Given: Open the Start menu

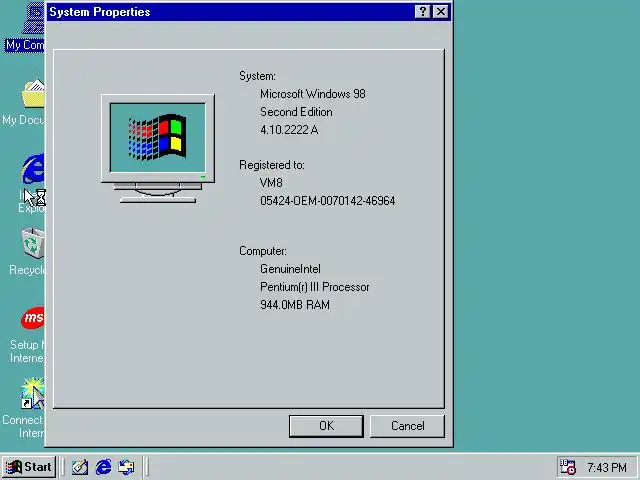Looking at the screenshot, I should 29,467.
